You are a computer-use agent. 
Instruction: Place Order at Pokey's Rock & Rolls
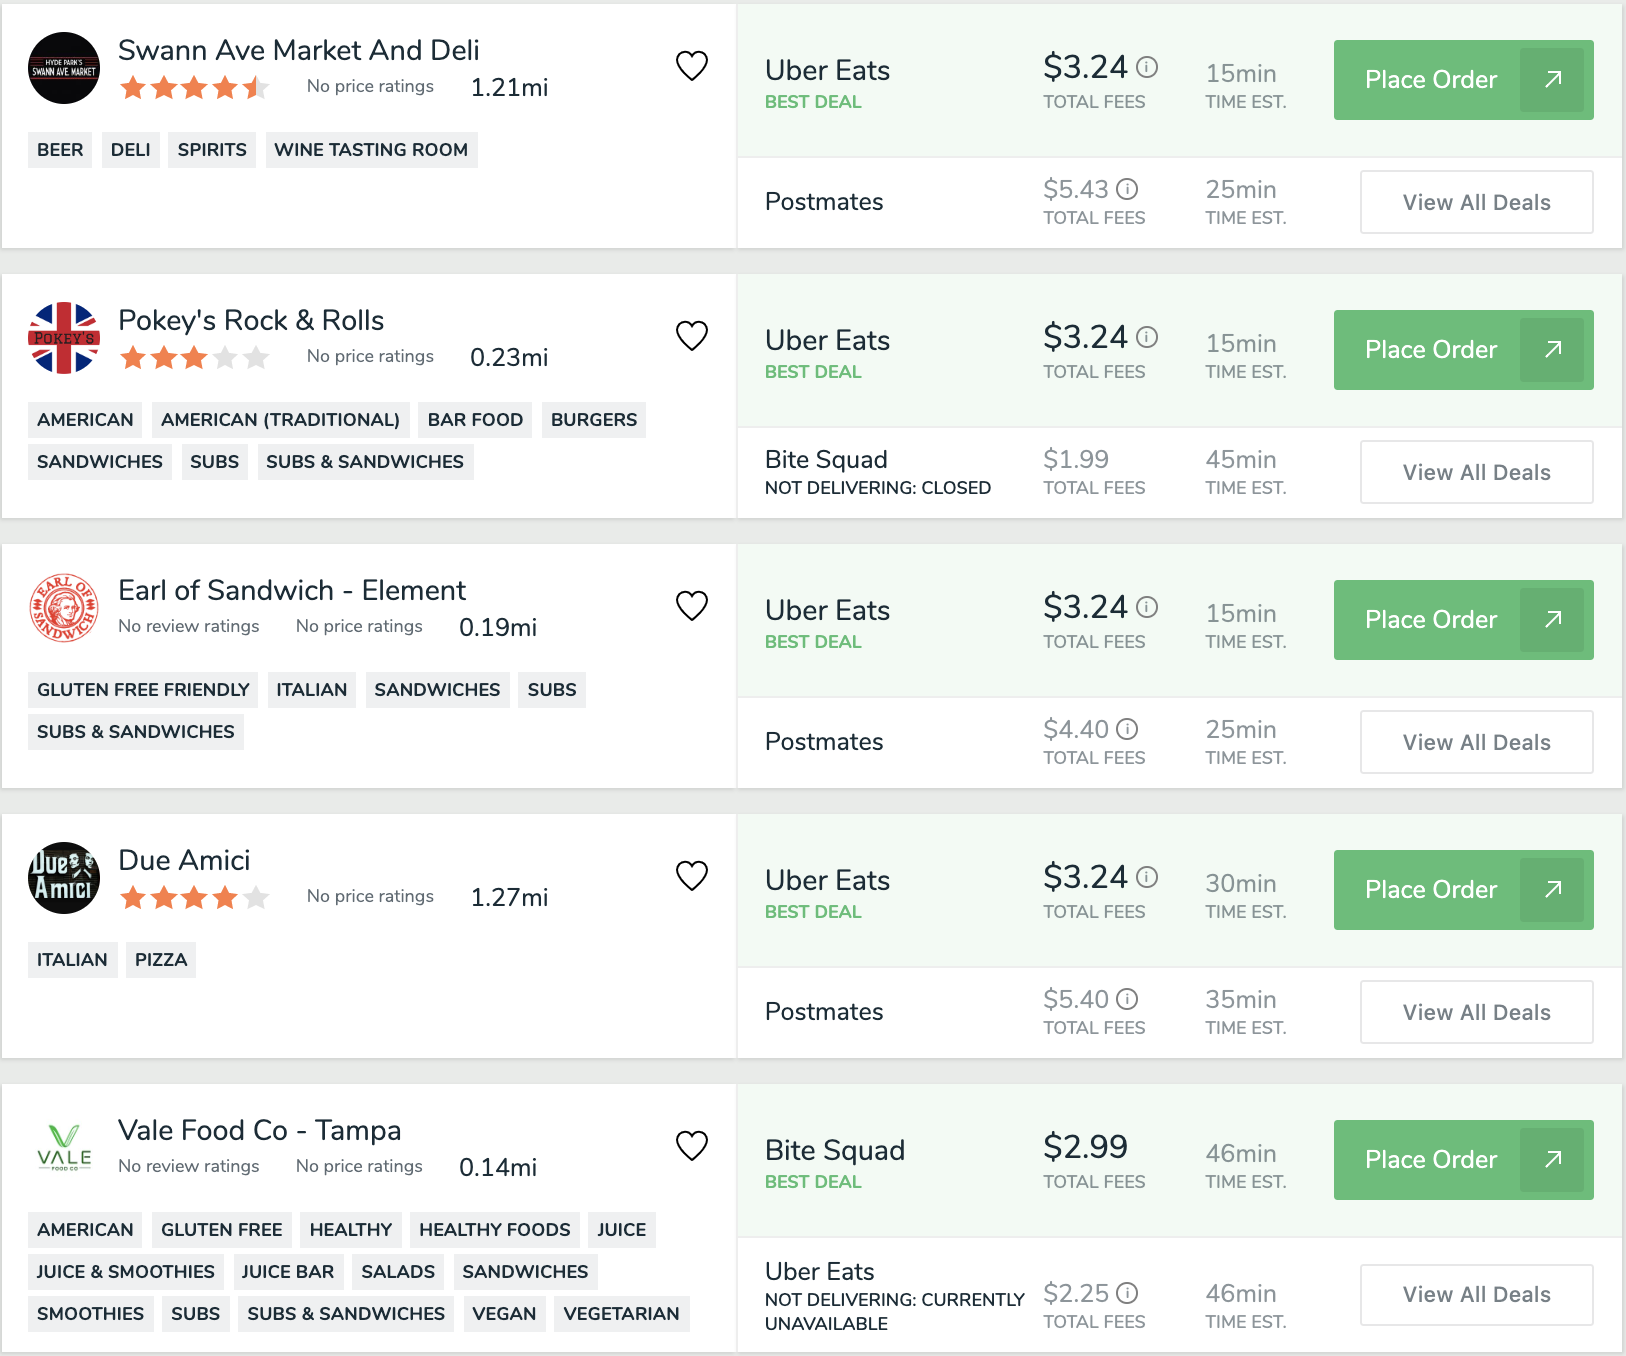click(x=1463, y=350)
